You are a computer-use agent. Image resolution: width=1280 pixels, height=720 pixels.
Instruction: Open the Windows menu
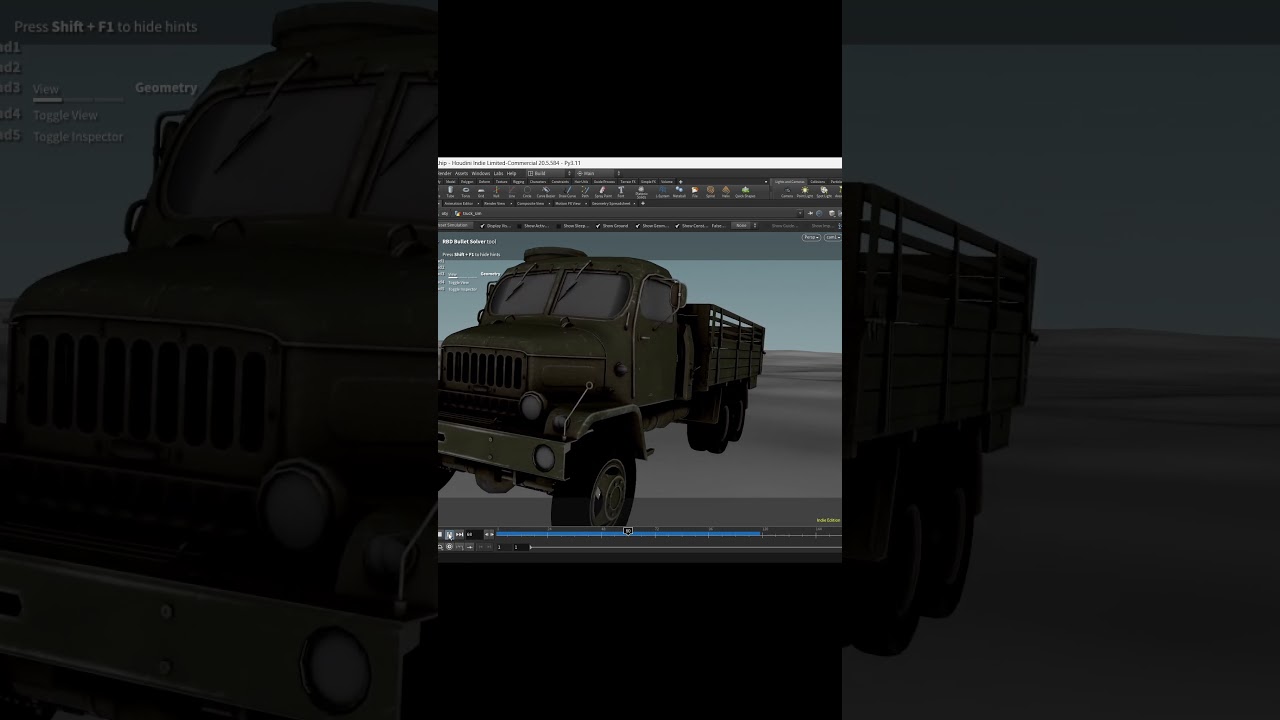click(481, 173)
